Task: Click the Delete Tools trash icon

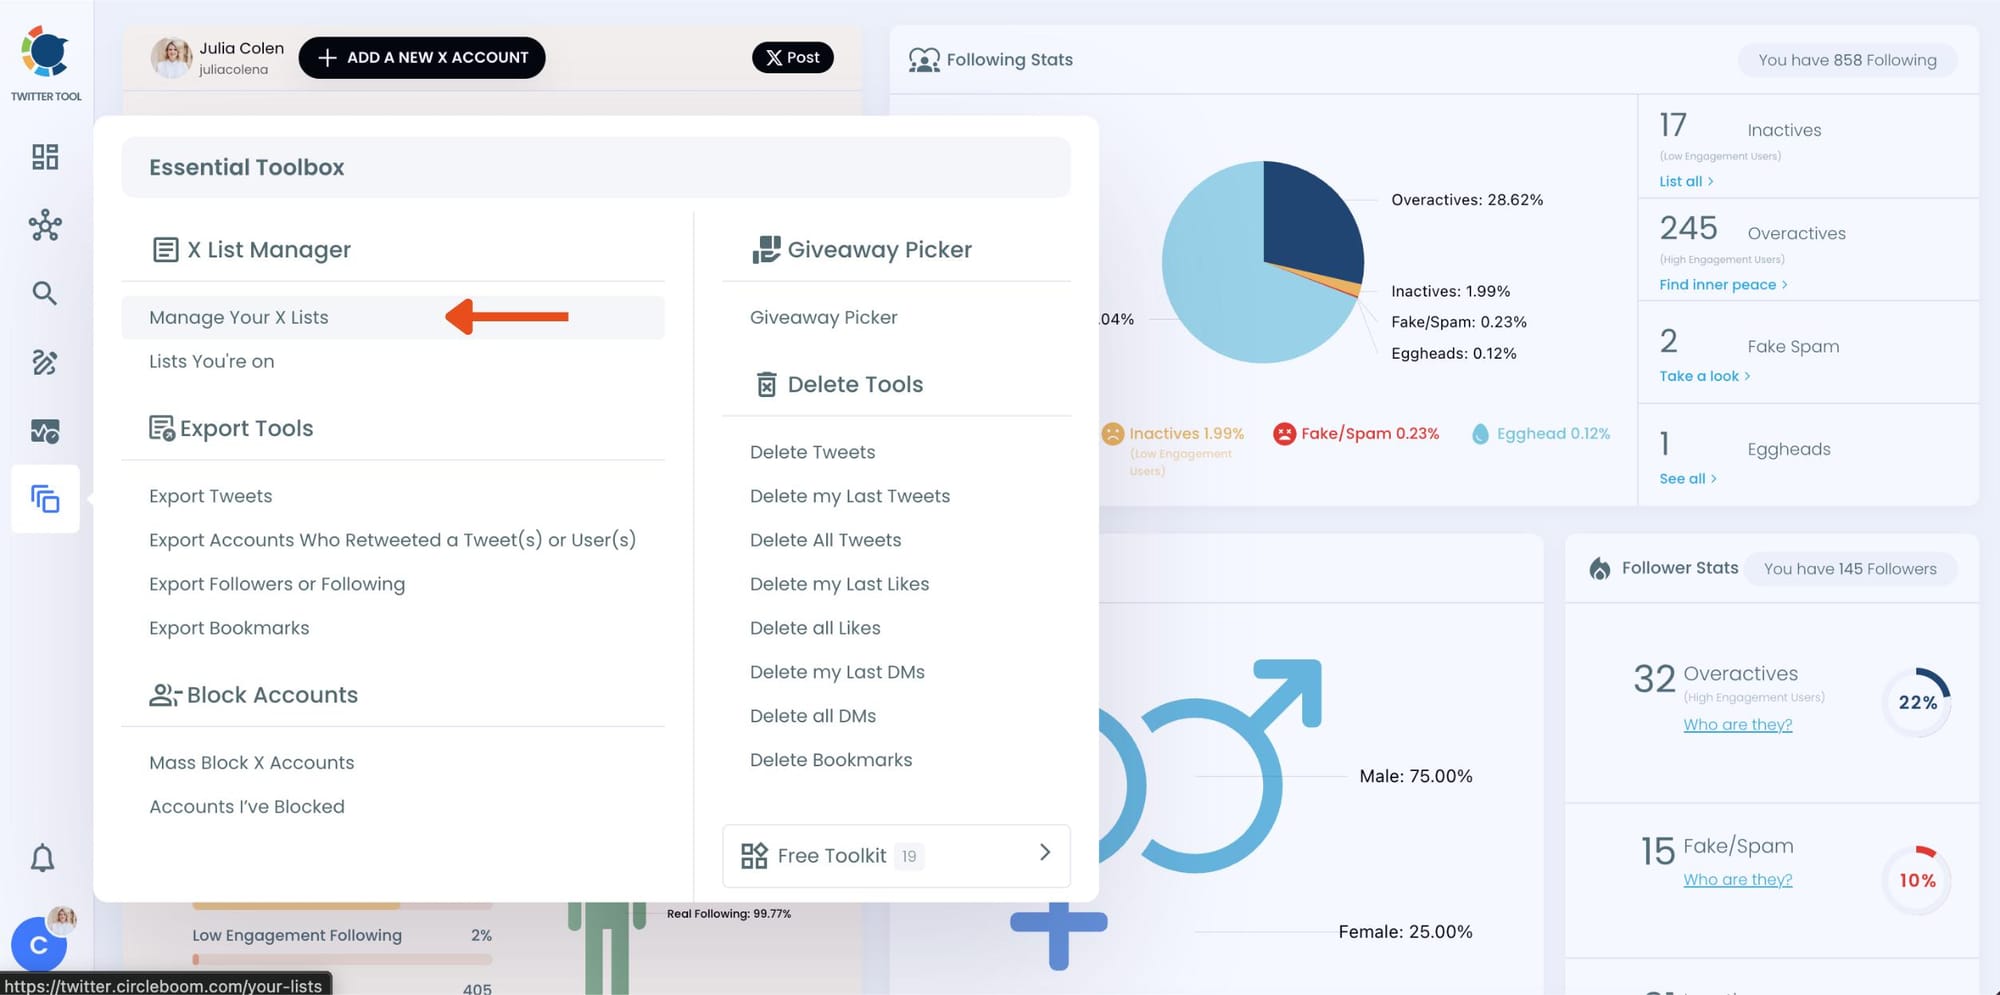Action: 767,384
